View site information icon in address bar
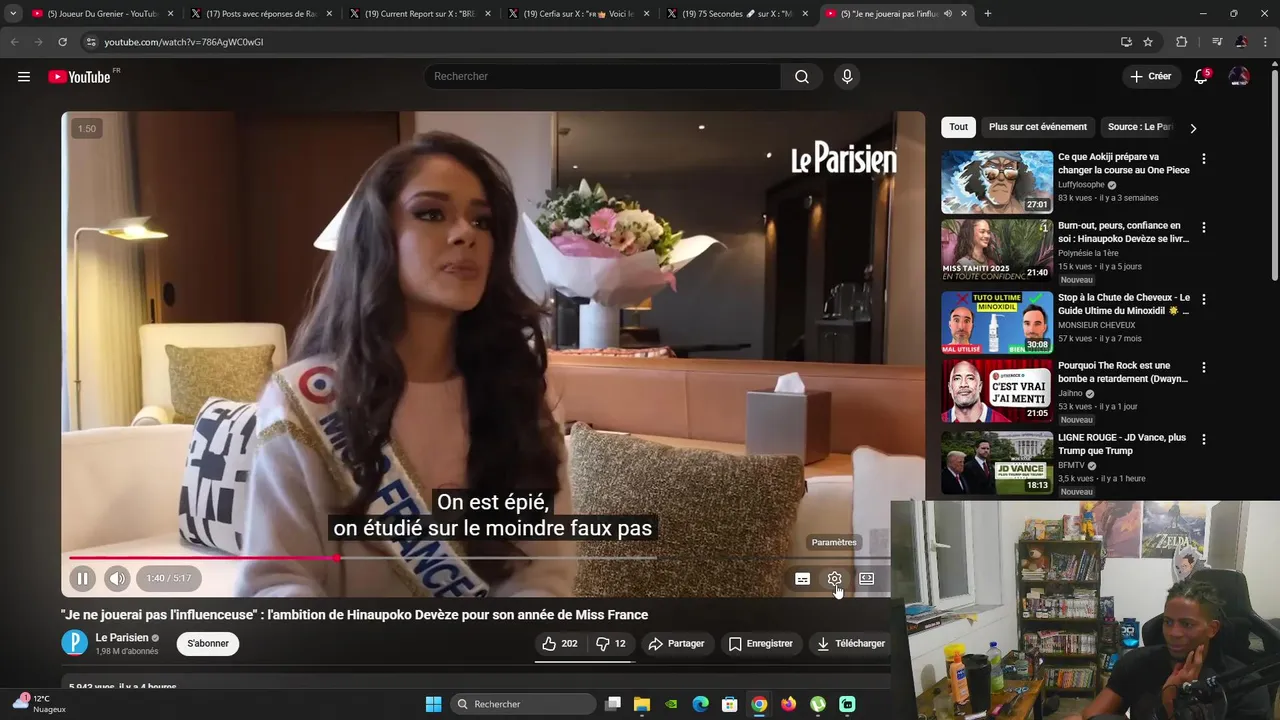 (x=91, y=42)
